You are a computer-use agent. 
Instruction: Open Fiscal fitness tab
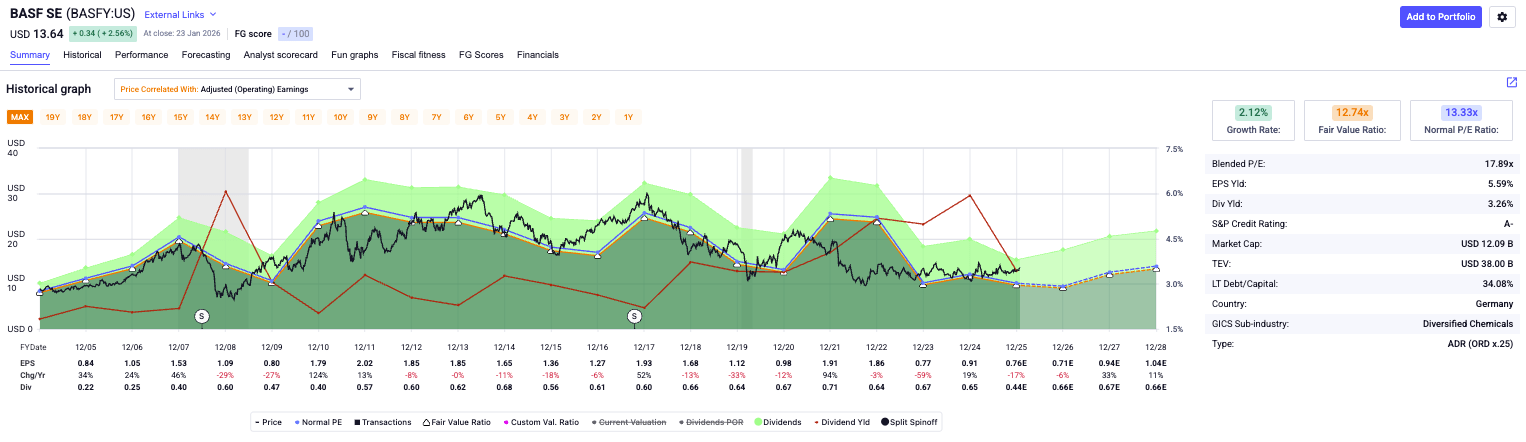419,55
